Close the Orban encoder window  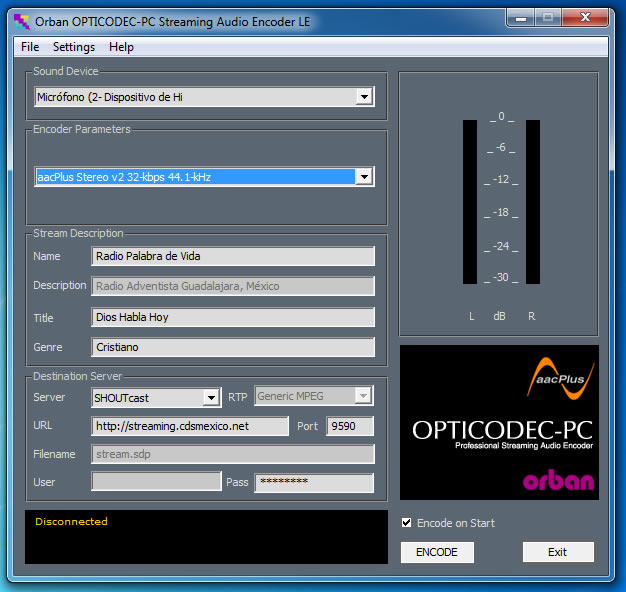click(x=585, y=17)
